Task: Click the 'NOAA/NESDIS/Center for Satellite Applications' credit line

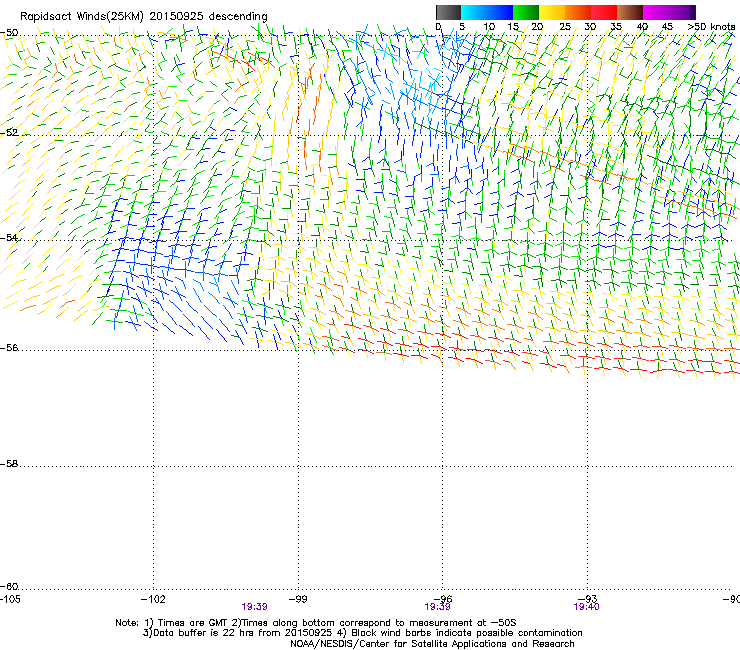Action: pos(432,643)
